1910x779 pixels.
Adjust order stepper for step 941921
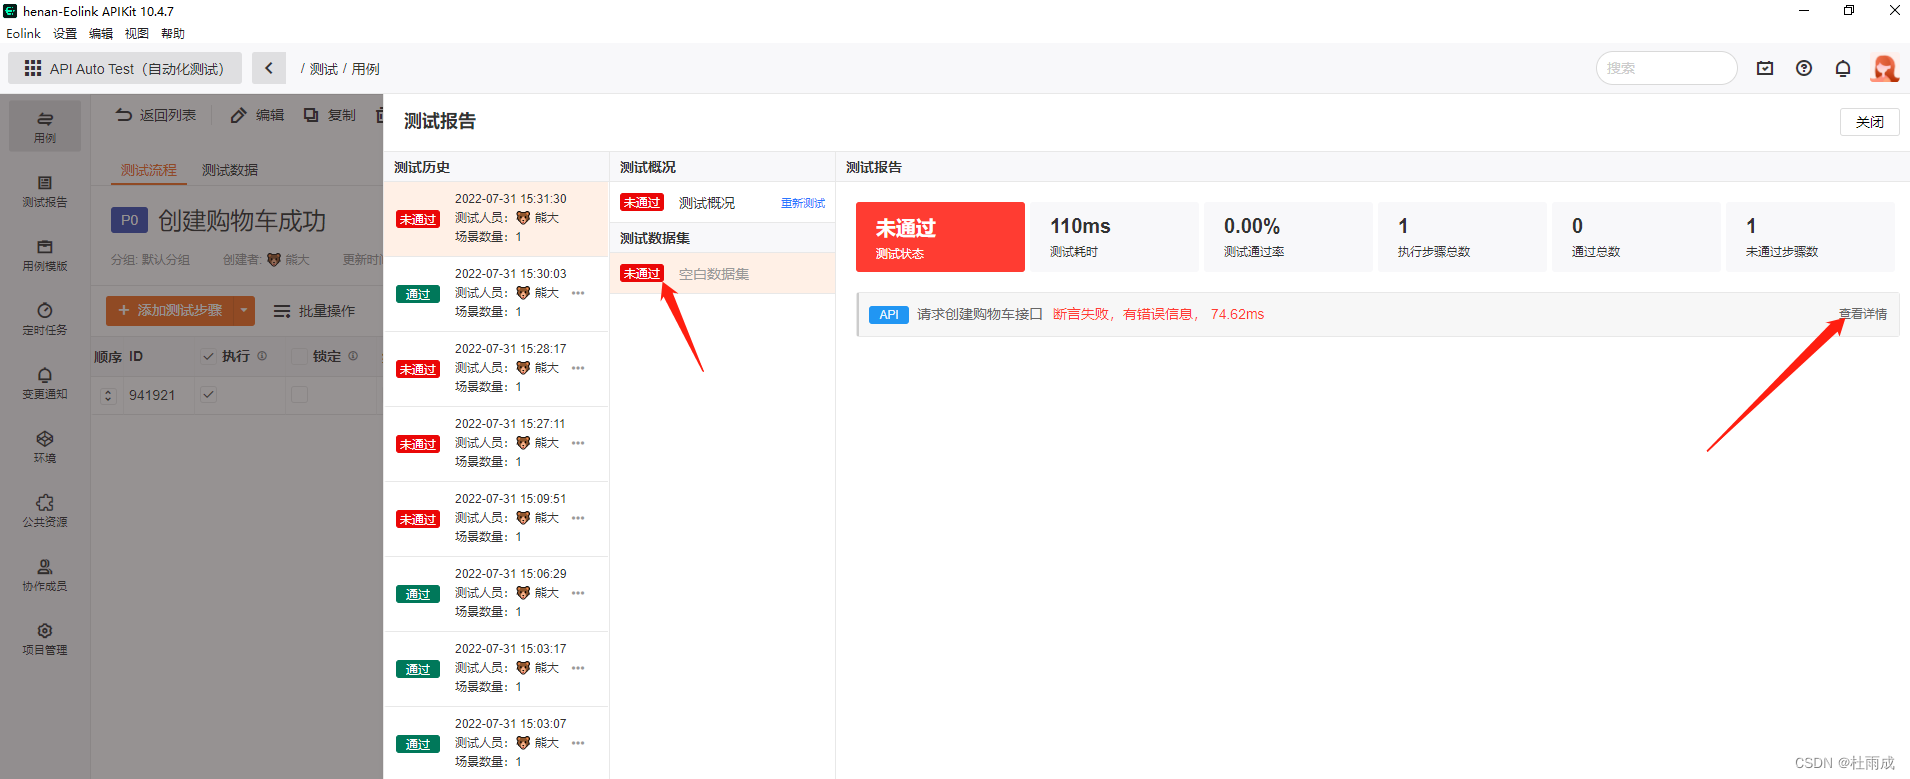108,396
